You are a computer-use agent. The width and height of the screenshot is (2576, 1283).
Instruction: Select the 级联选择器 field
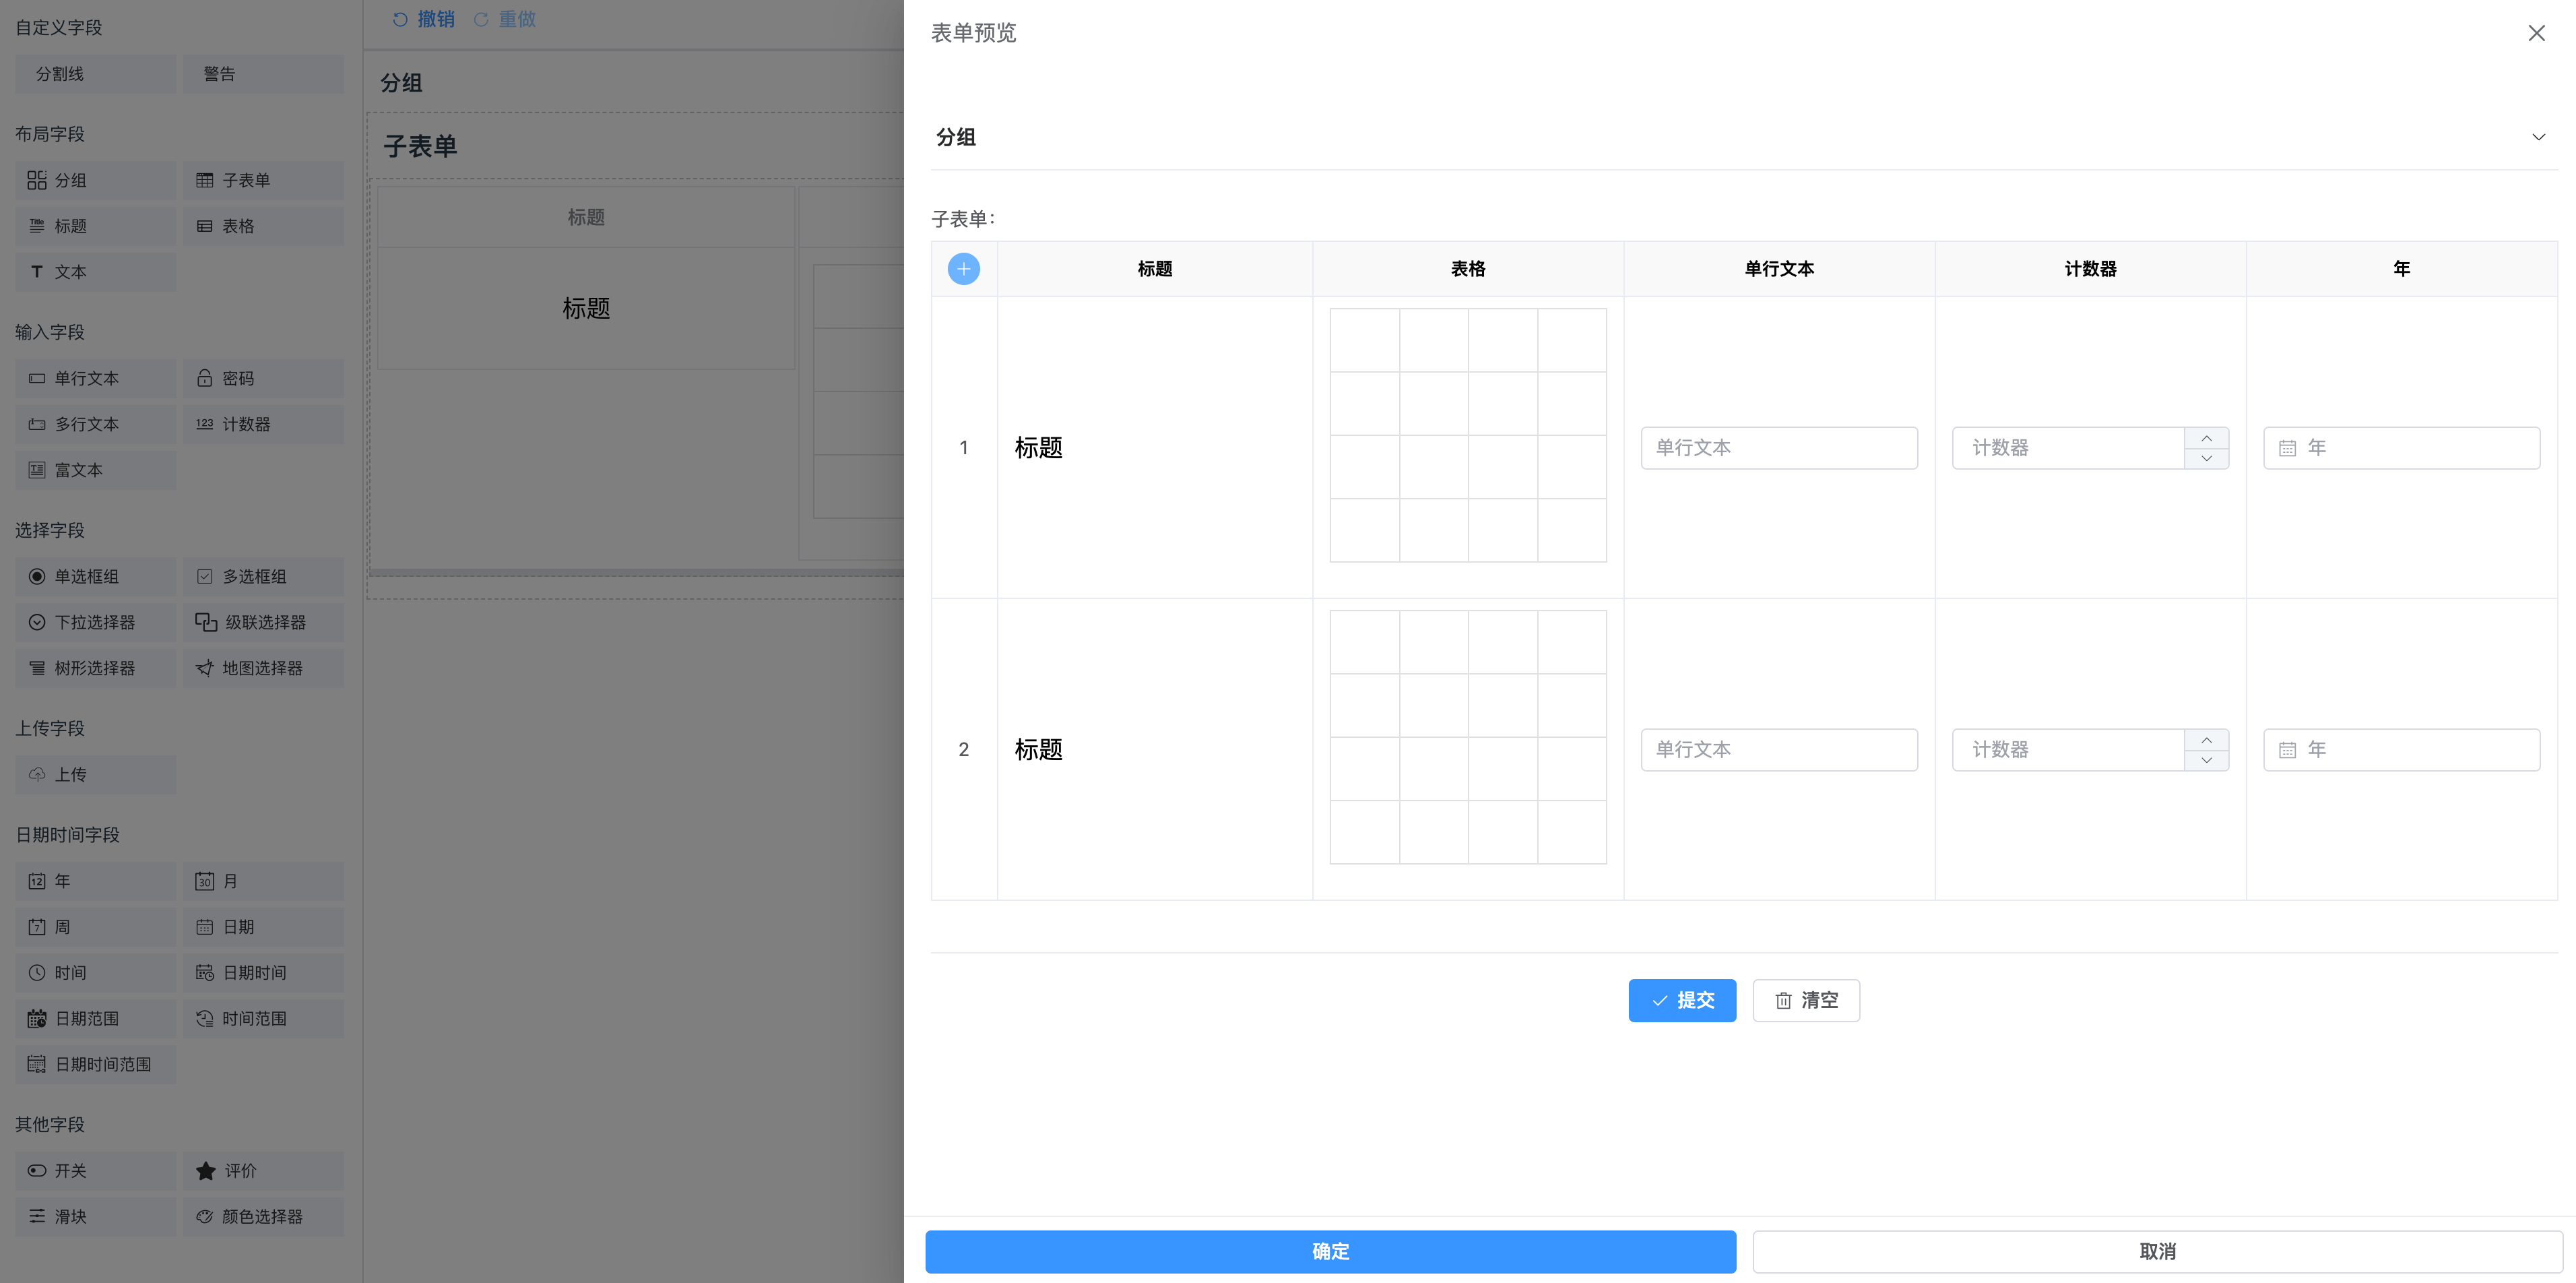click(x=263, y=622)
